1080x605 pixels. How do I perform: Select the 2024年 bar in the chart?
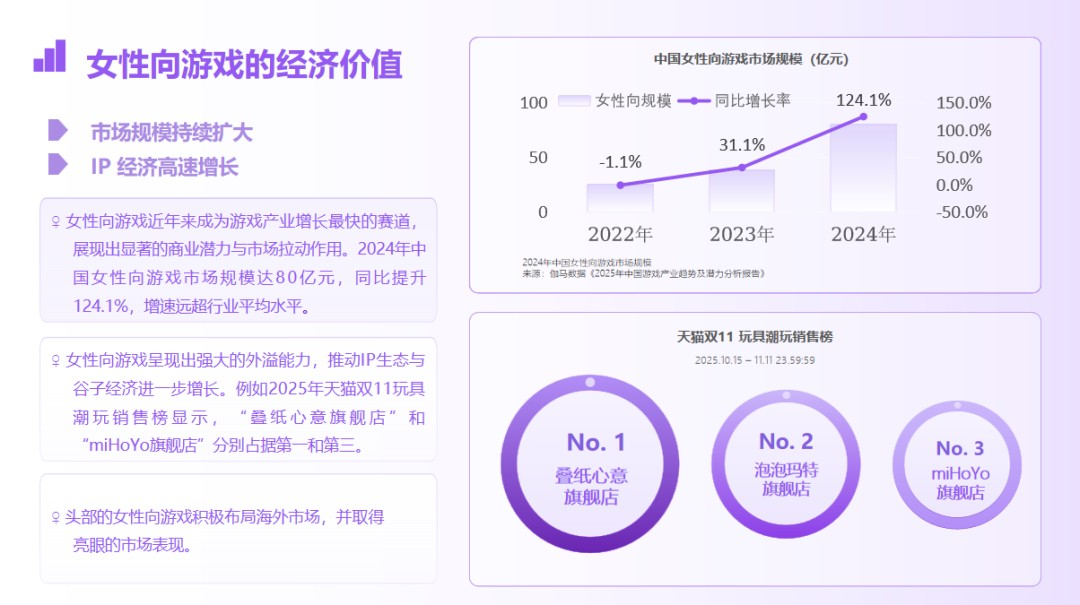point(863,168)
